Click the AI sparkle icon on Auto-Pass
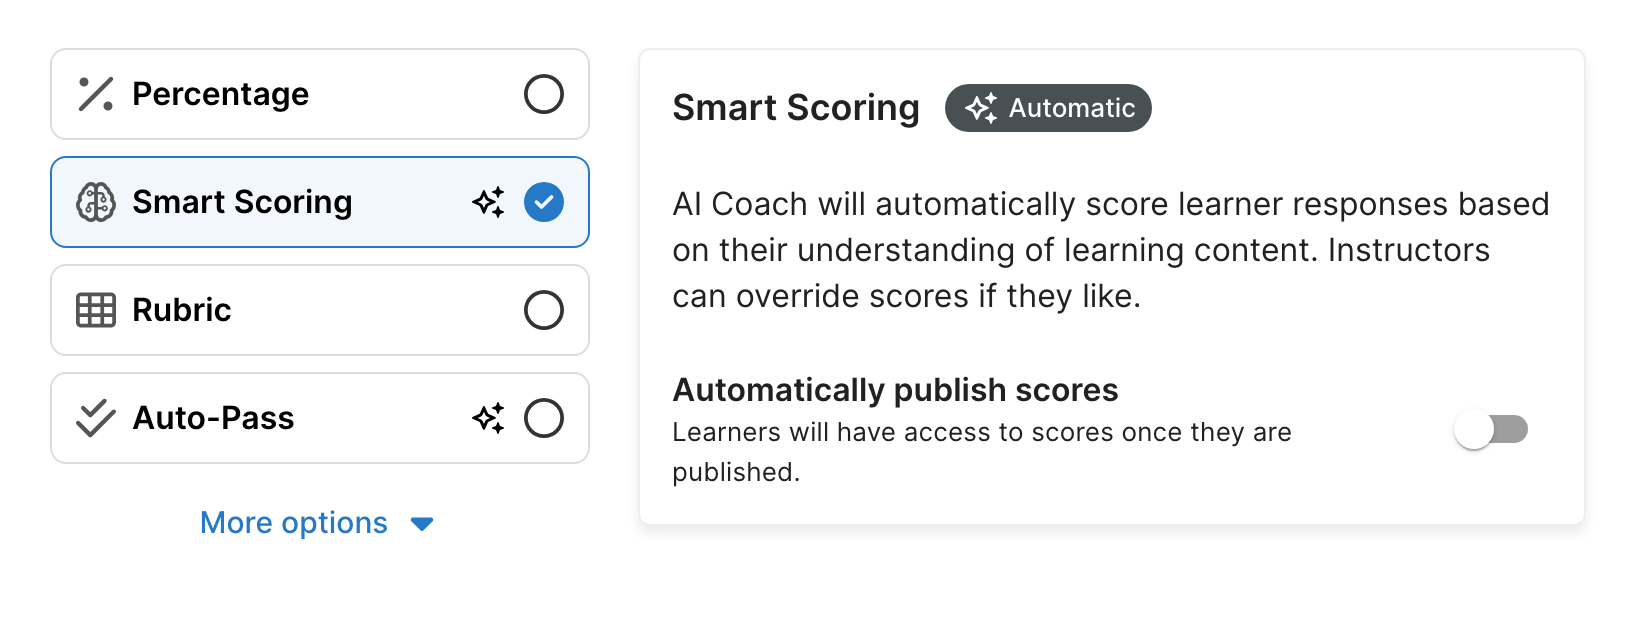The image size is (1650, 628). tap(488, 418)
